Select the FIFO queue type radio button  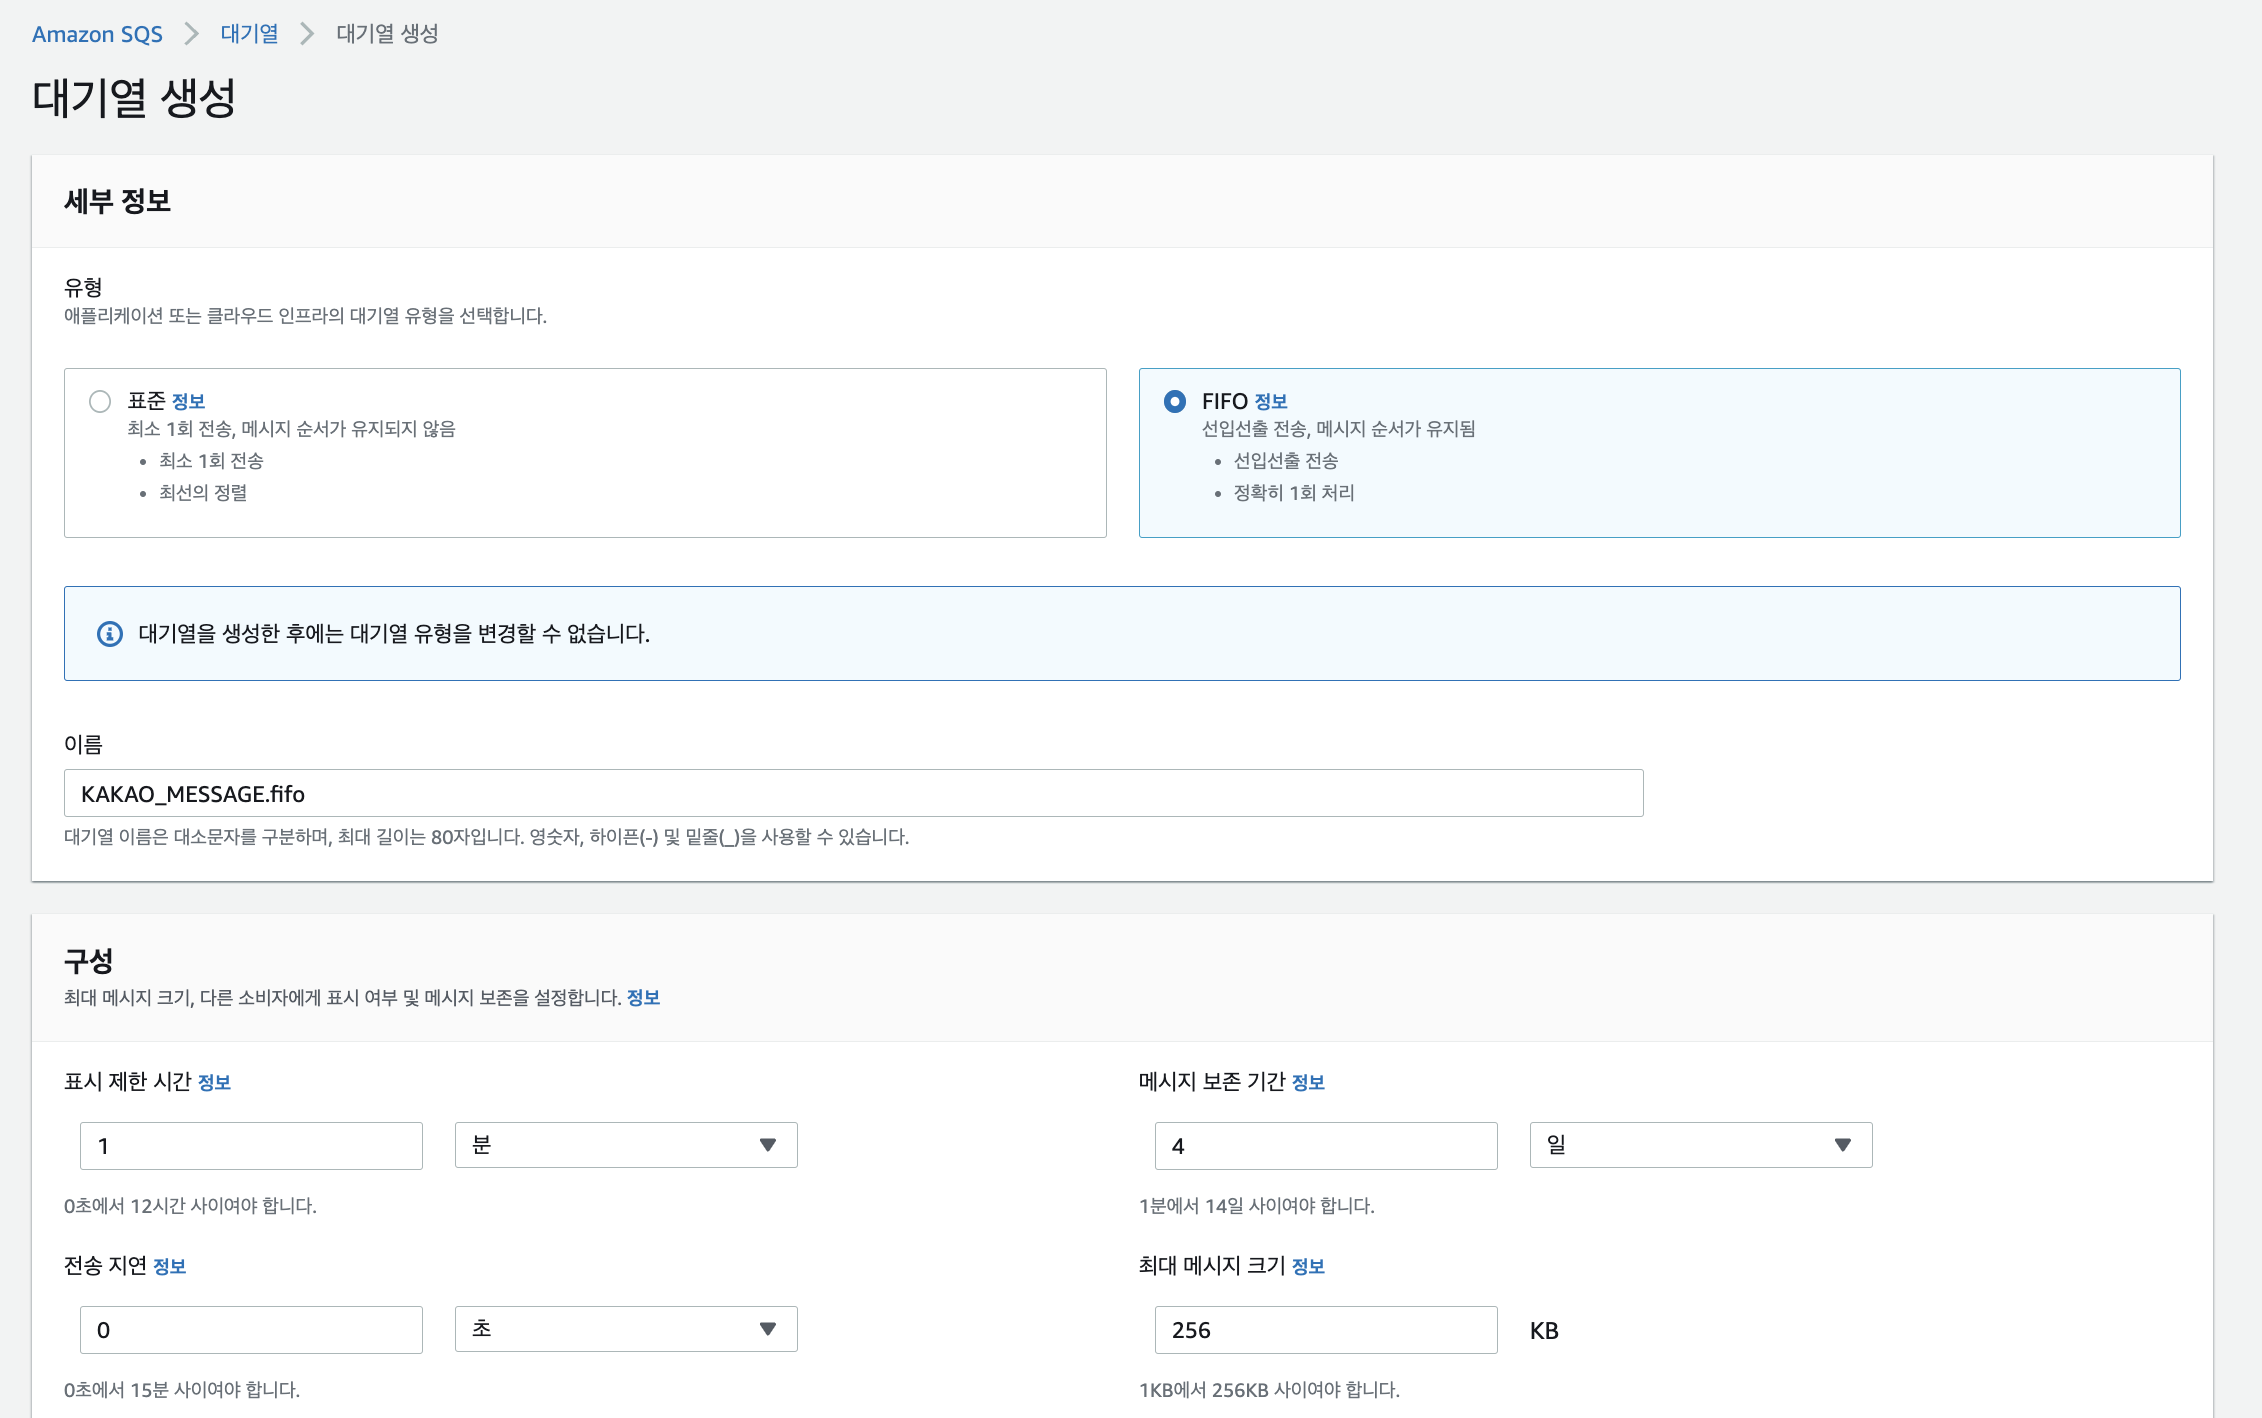coord(1175,401)
